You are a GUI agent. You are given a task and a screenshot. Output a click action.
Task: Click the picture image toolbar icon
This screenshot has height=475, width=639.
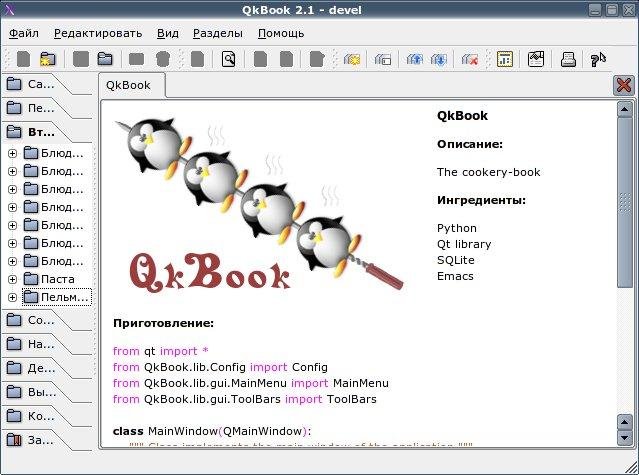[536, 59]
